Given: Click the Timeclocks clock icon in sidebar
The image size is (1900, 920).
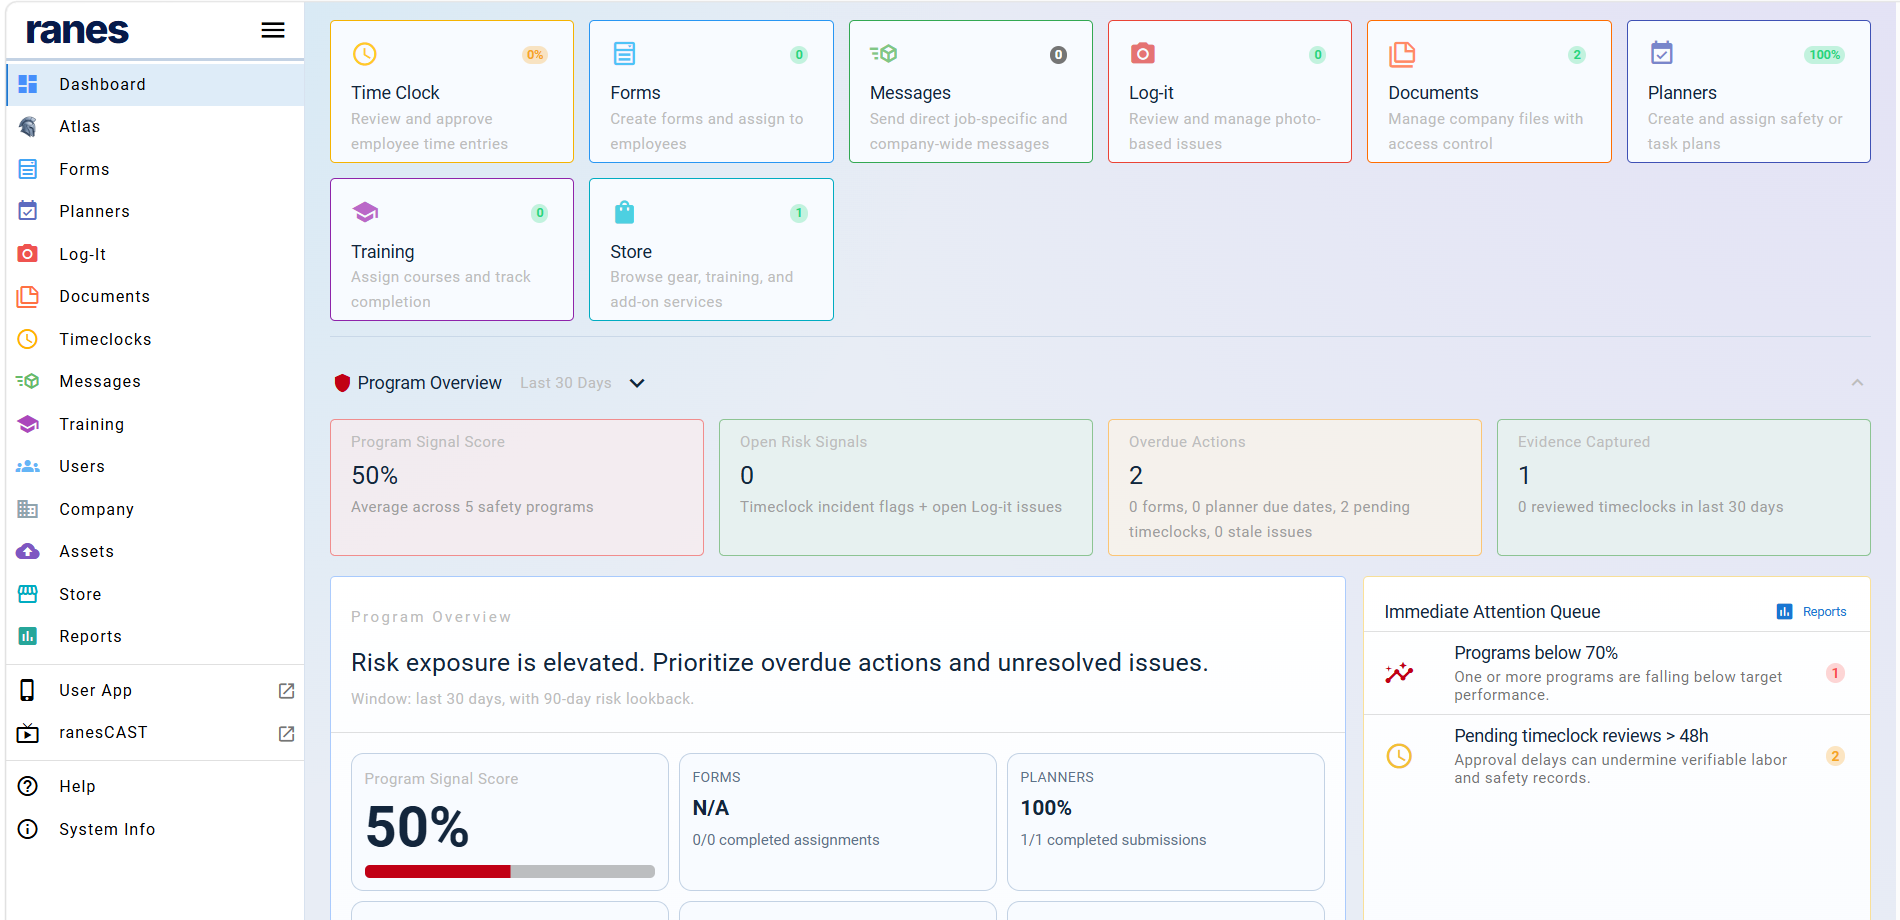Looking at the screenshot, I should [28, 339].
